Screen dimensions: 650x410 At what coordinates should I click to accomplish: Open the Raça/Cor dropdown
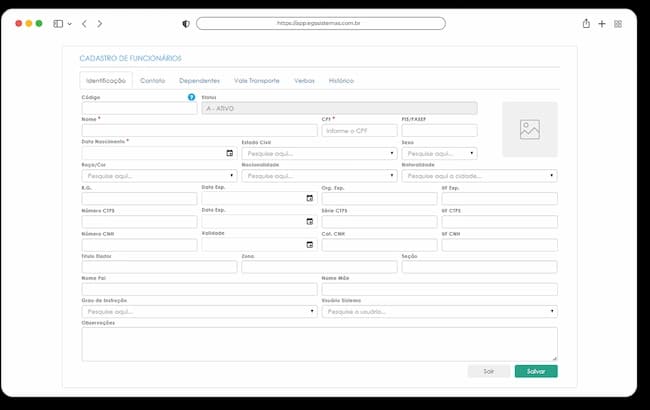coord(159,176)
